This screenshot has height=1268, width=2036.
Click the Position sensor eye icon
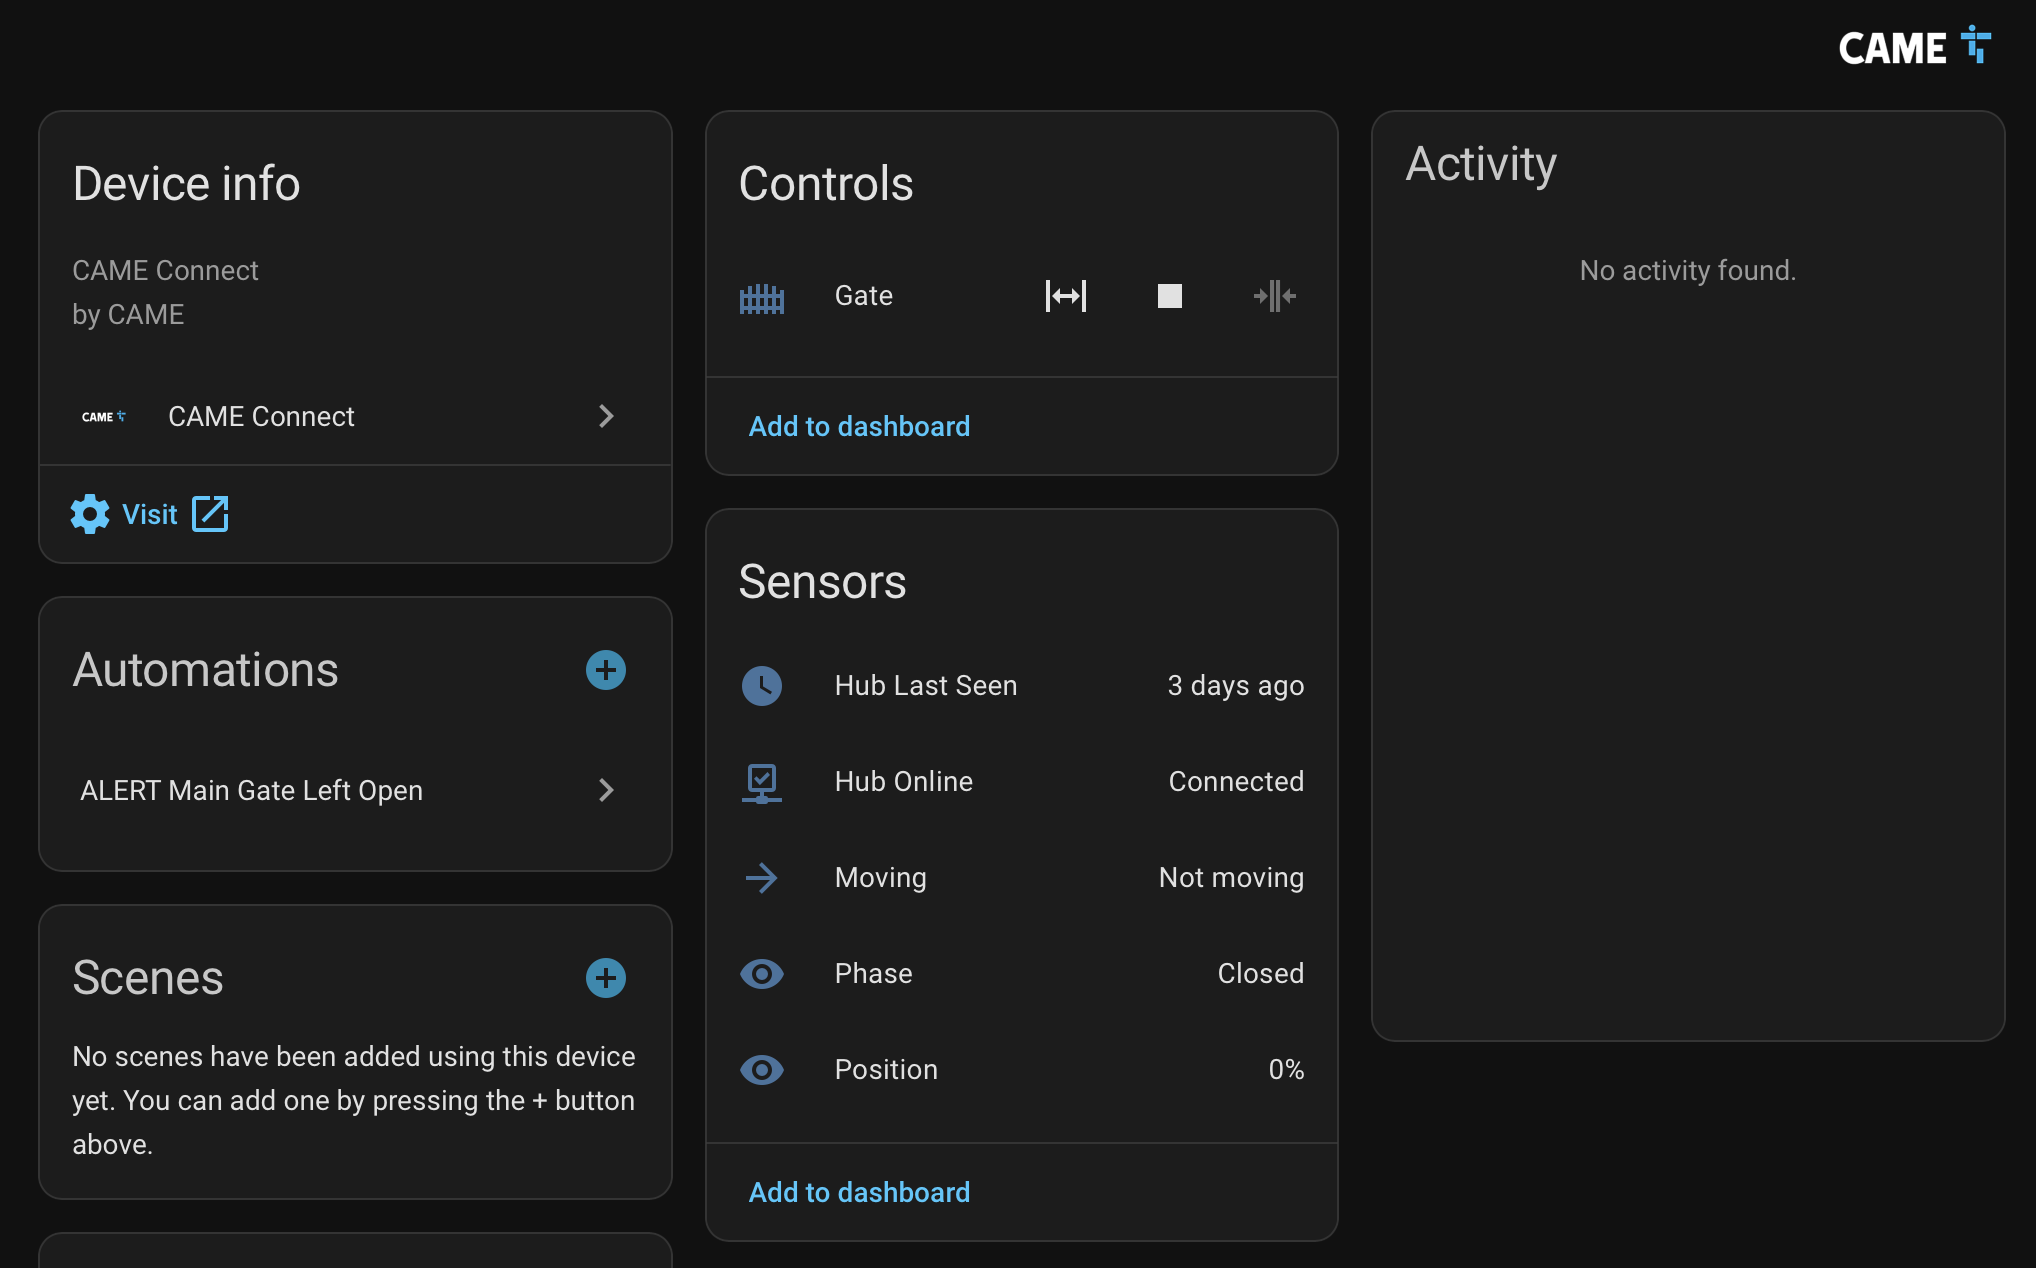[x=762, y=1070]
